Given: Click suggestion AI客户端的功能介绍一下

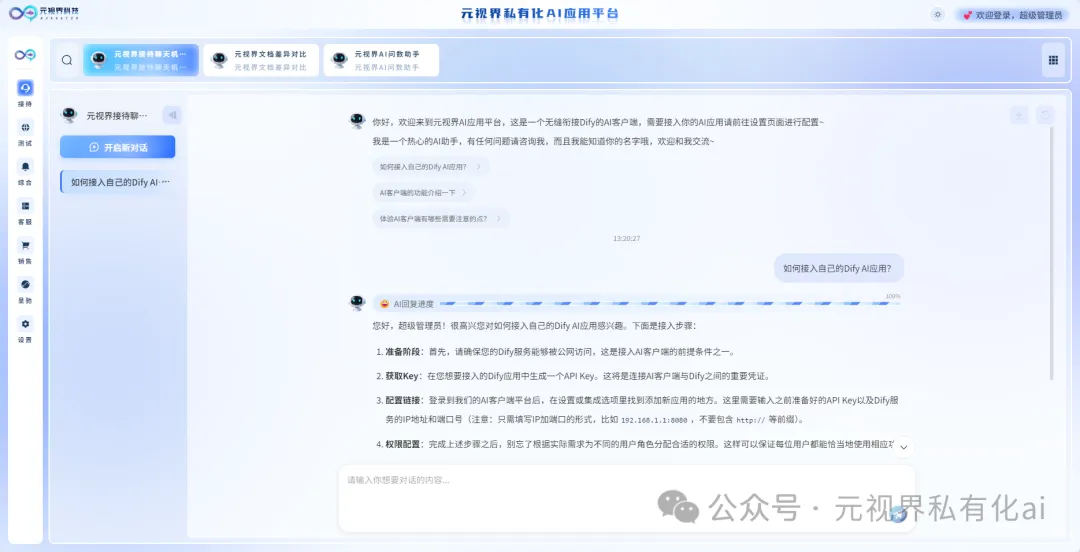Looking at the screenshot, I should (424, 192).
